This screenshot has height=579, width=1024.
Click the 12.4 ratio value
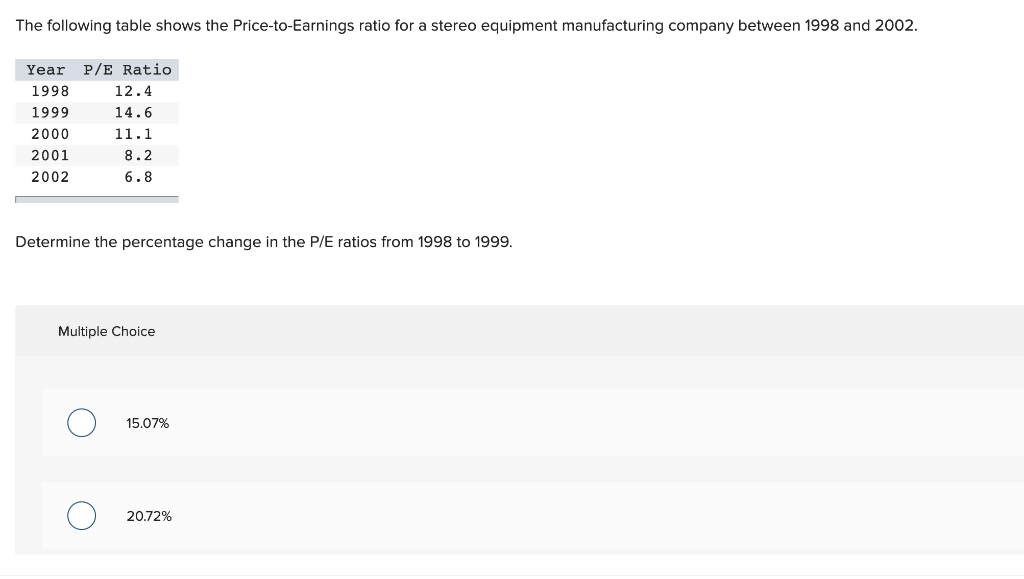[x=133, y=91]
